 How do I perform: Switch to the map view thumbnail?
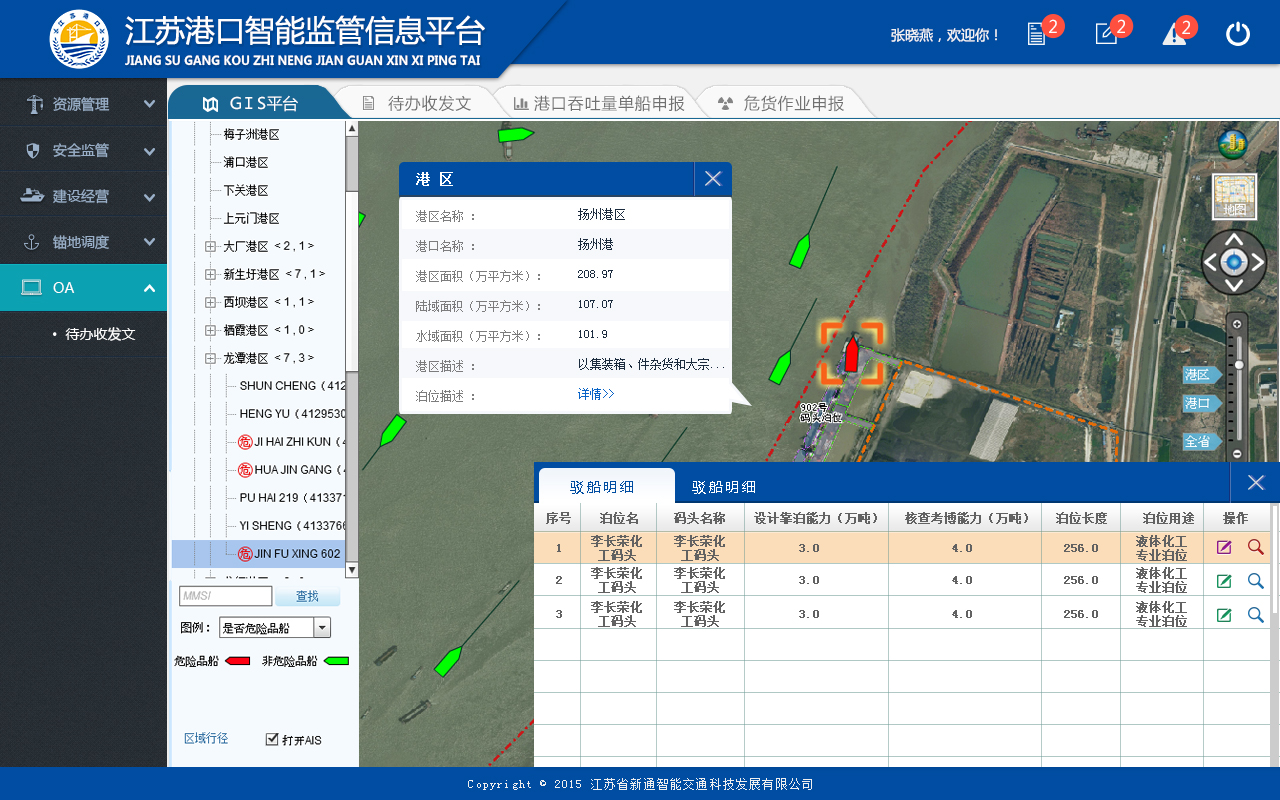1234,197
